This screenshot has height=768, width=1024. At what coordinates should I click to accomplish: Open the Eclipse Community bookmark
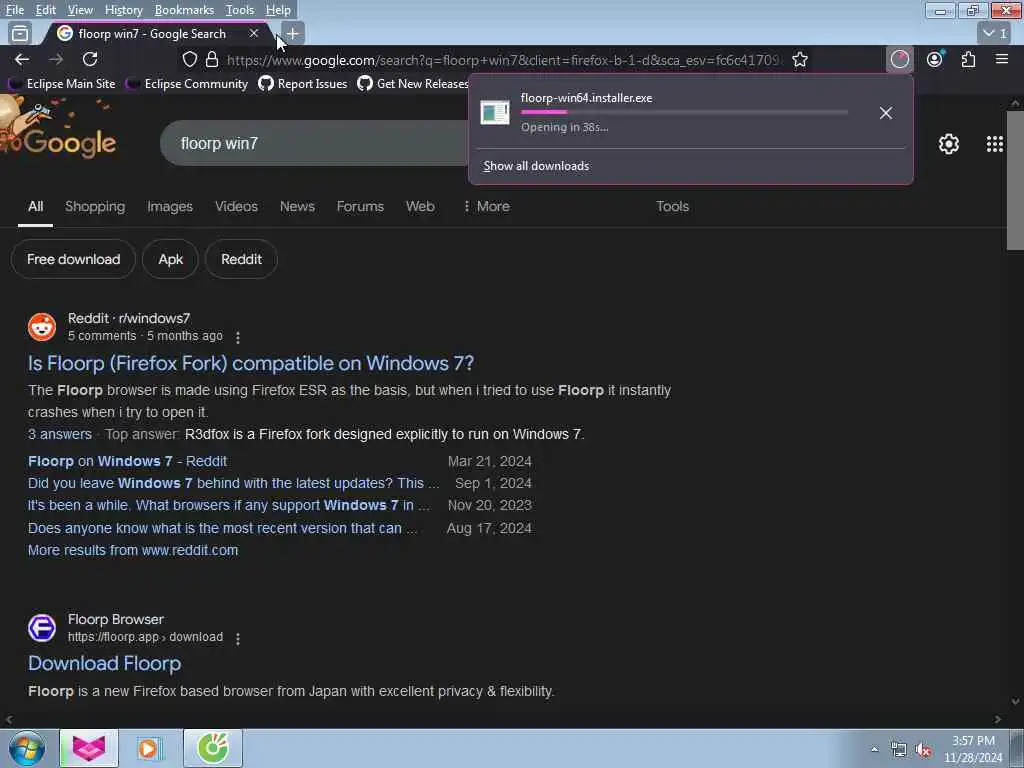tap(188, 84)
